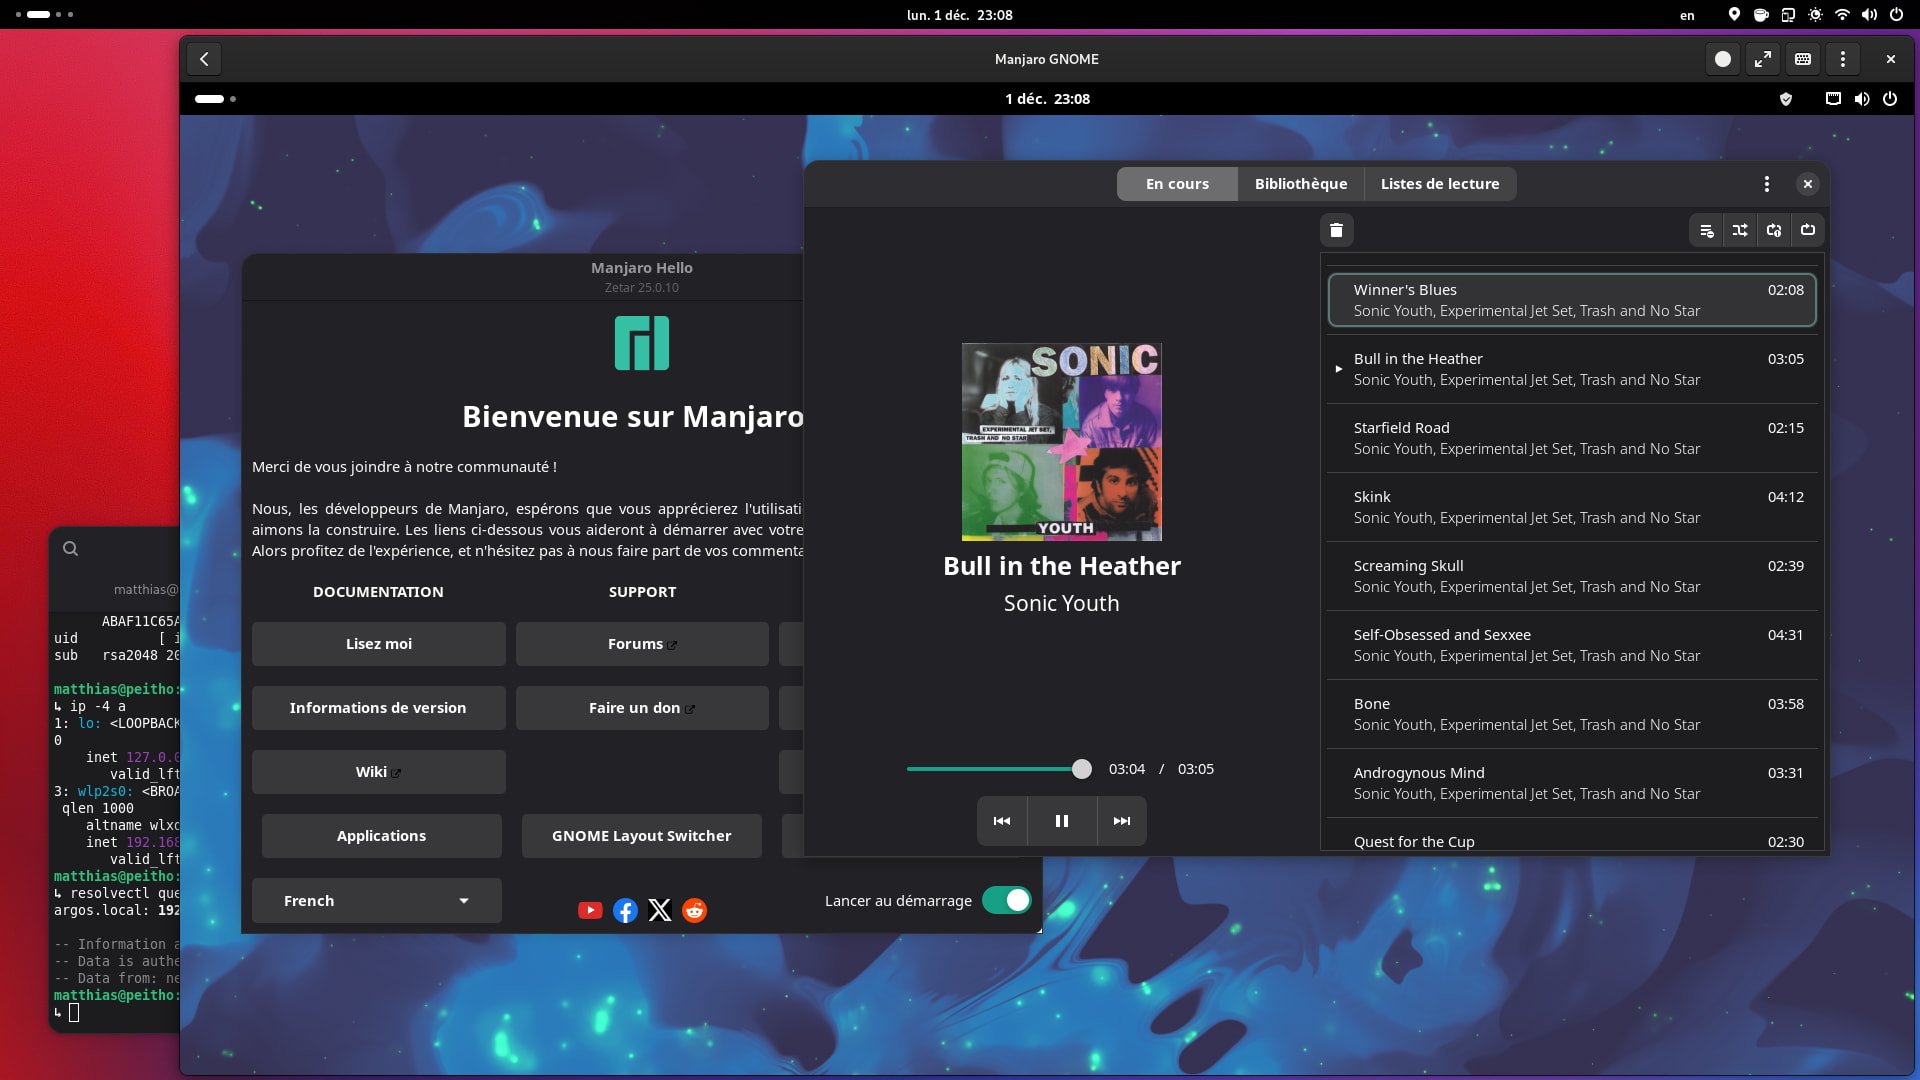Go back to the previous track
The image size is (1920, 1080).
tap(1002, 821)
